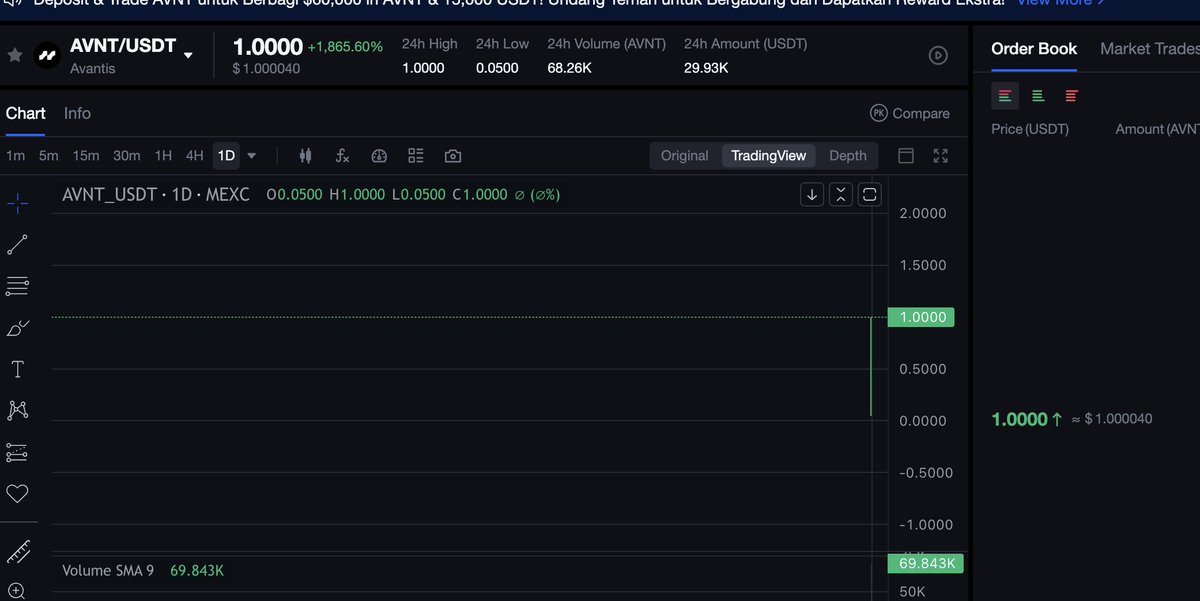Screen dimensions: 1200x601
Task: Select the chart patterns tool
Action: click(x=18, y=410)
